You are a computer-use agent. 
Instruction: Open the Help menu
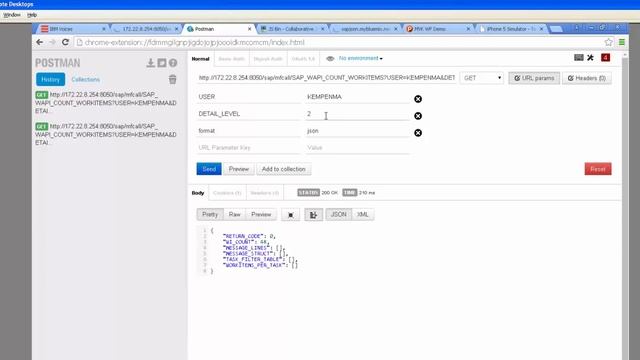pyautogui.click(x=32, y=15)
